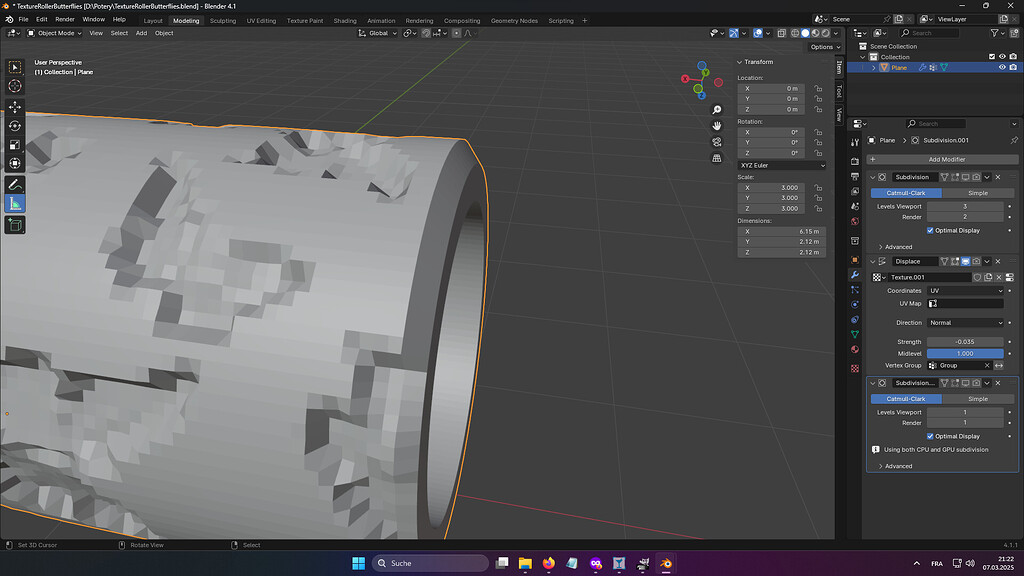Collapse the Displace modifier panel
Image resolution: width=1024 pixels, height=576 pixels.
(x=872, y=261)
